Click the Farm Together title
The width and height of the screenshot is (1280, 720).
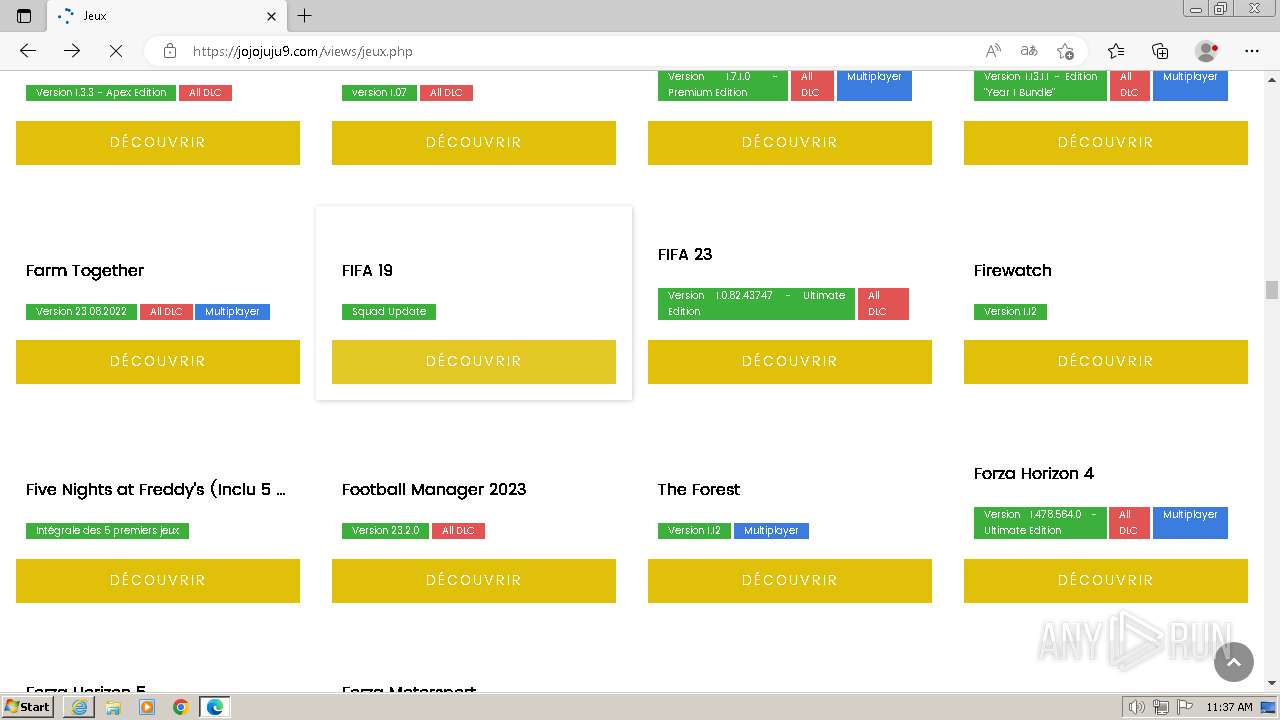(x=85, y=271)
